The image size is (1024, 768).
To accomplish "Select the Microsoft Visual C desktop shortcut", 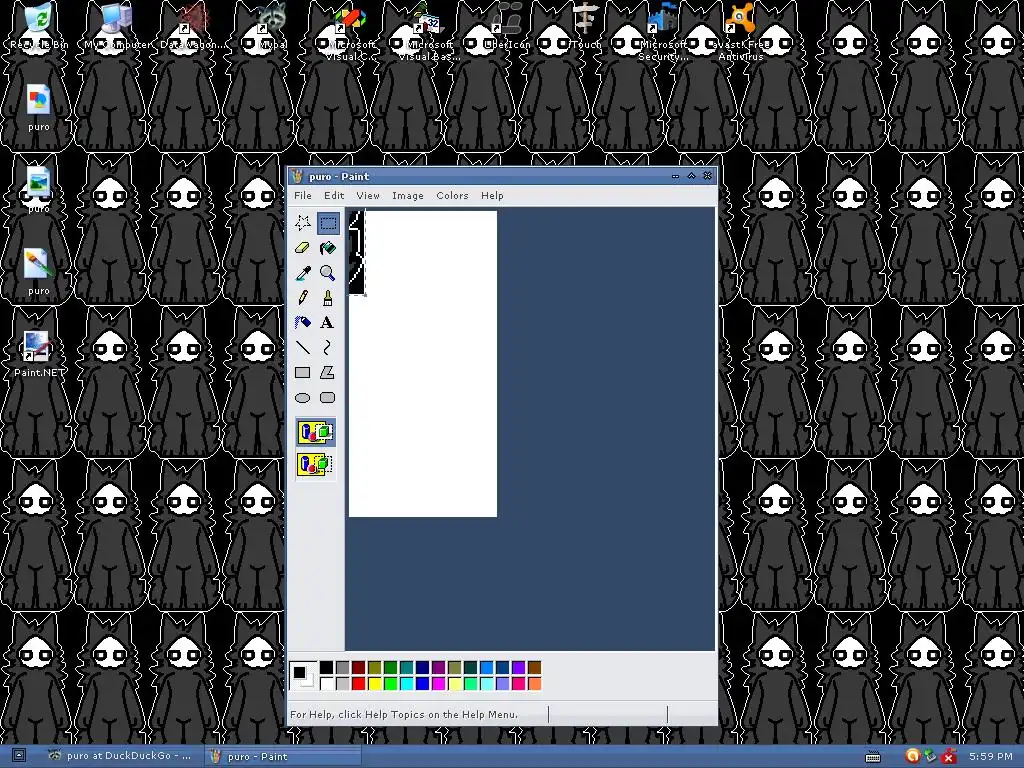I will click(351, 31).
